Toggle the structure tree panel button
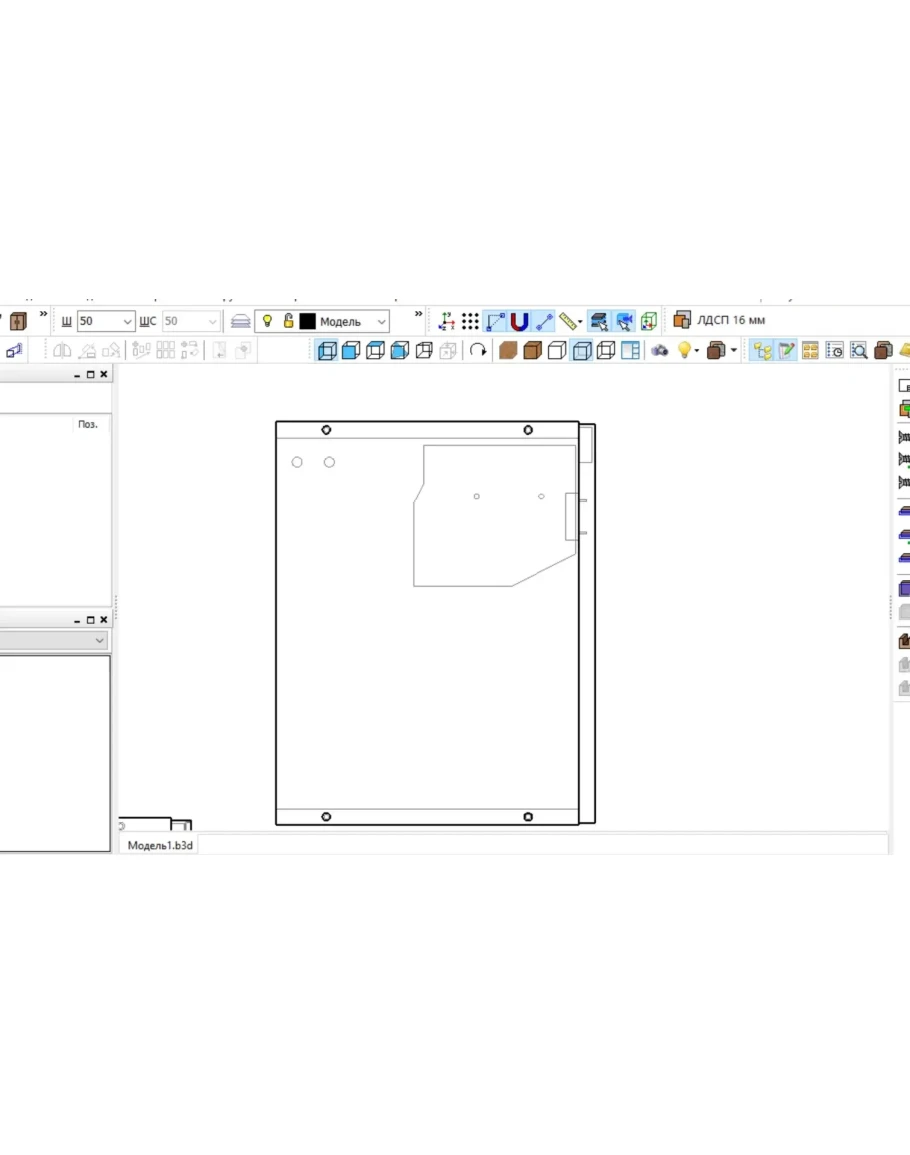Viewport: 910px width, 1155px height. [x=762, y=350]
